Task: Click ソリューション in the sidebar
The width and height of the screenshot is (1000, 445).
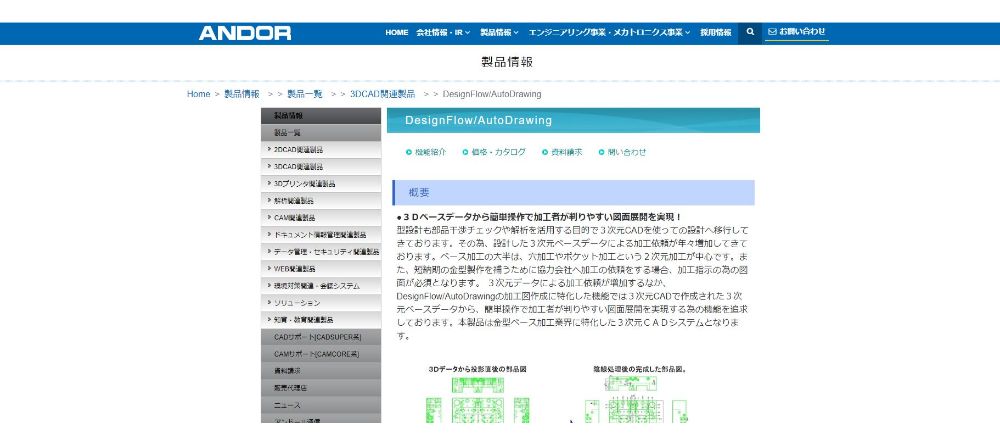Action: (x=296, y=302)
